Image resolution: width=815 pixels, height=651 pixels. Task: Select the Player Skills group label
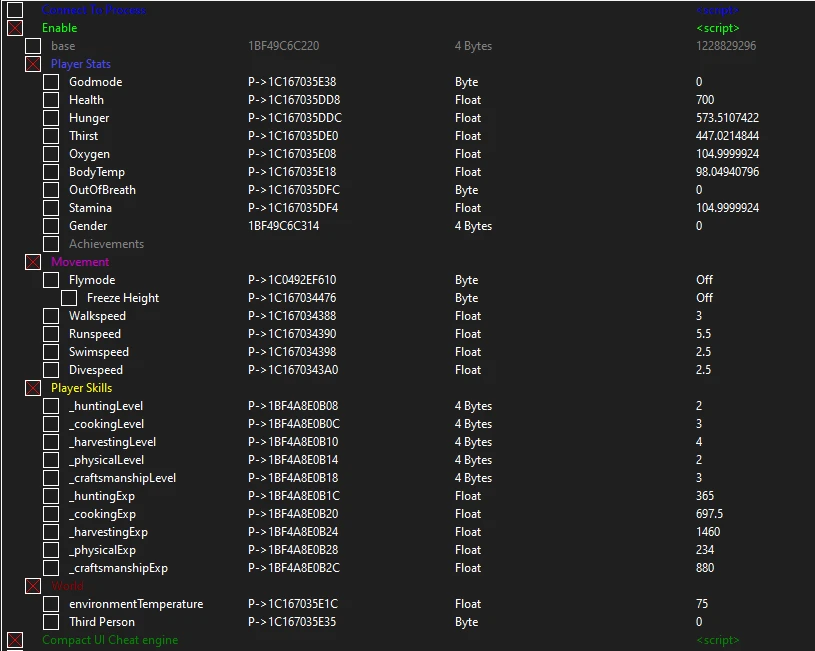(x=82, y=388)
